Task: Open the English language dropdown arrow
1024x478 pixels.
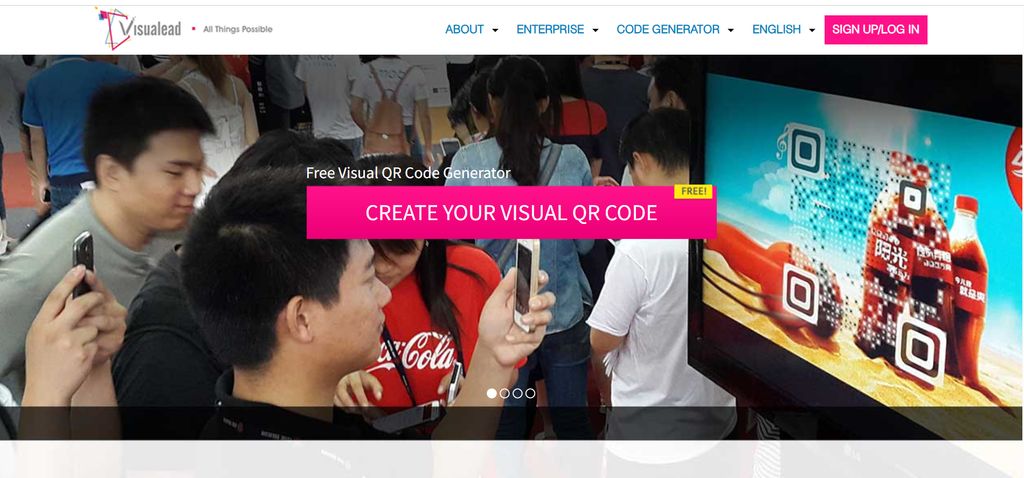Action: point(812,30)
